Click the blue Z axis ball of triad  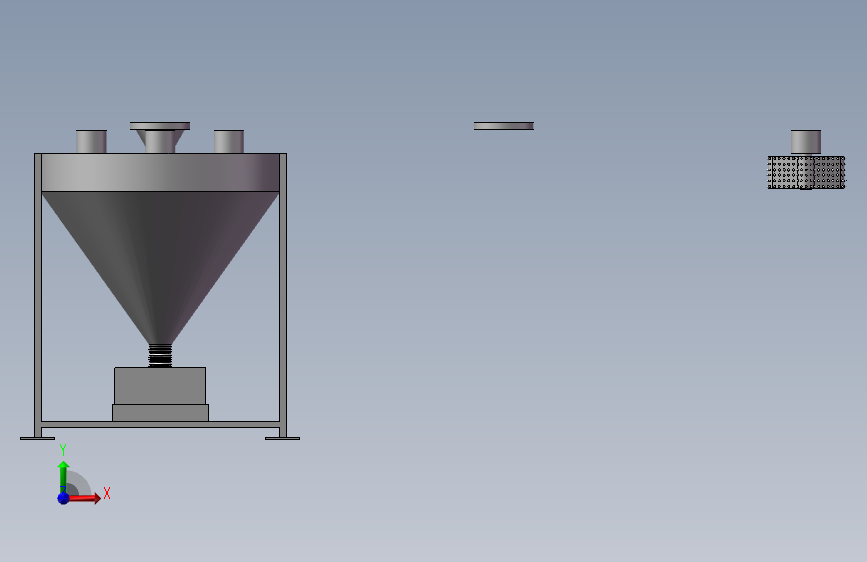64,498
